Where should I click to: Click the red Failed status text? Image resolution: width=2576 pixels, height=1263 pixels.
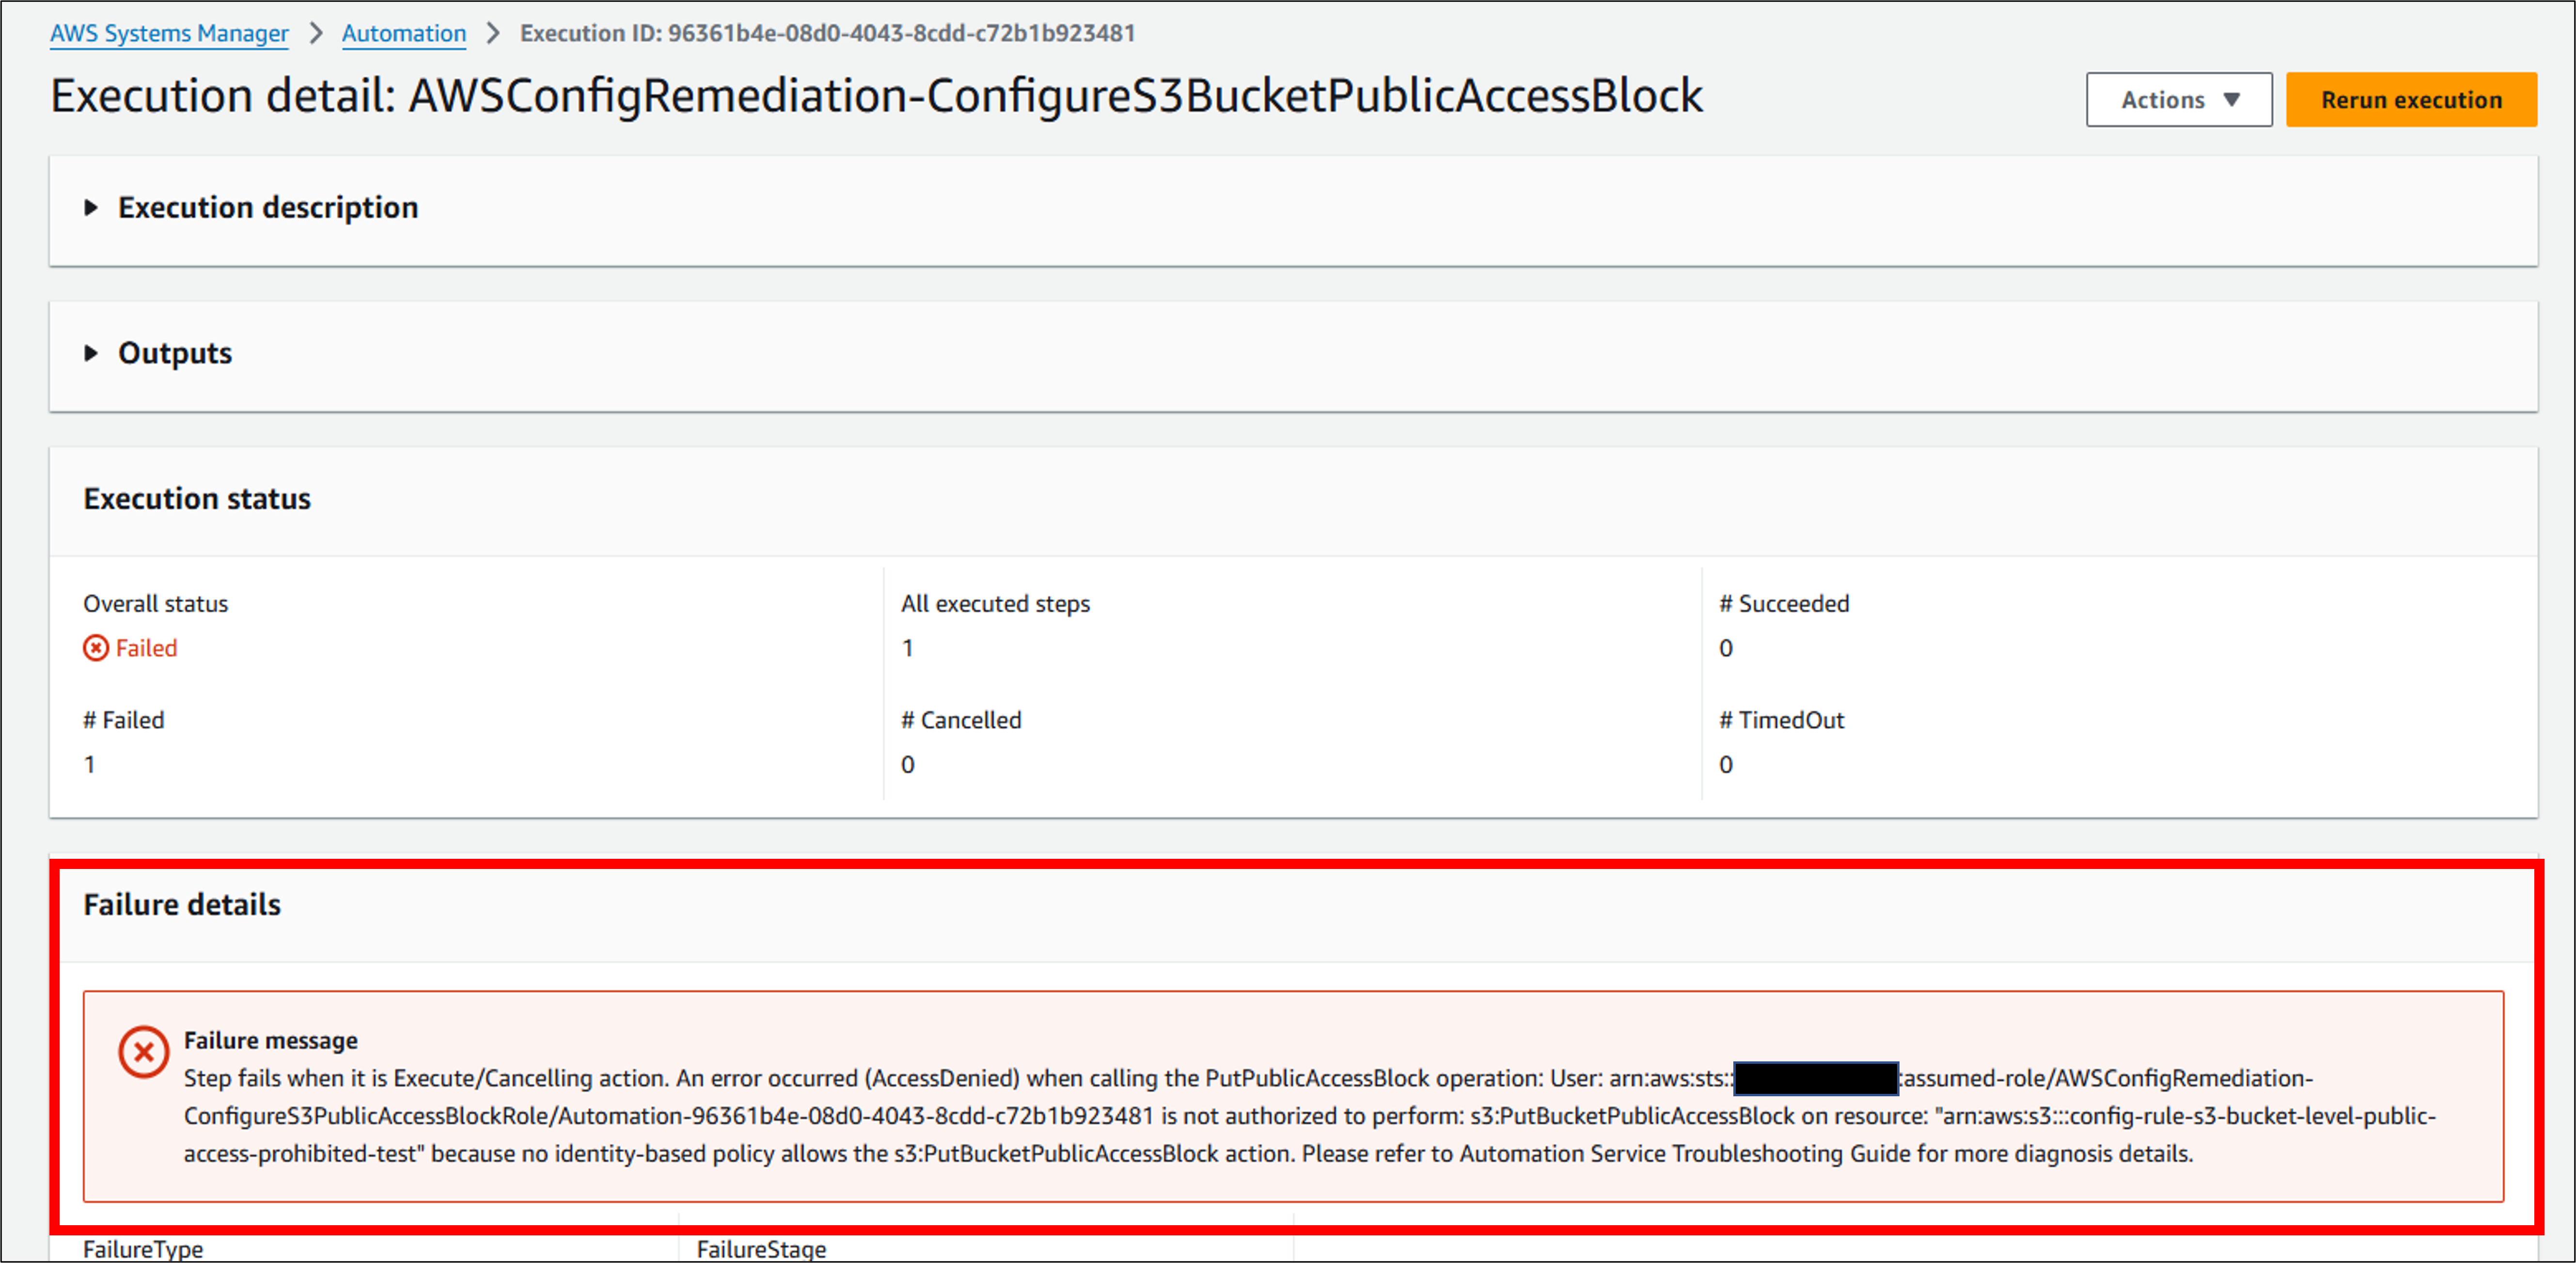[147, 648]
